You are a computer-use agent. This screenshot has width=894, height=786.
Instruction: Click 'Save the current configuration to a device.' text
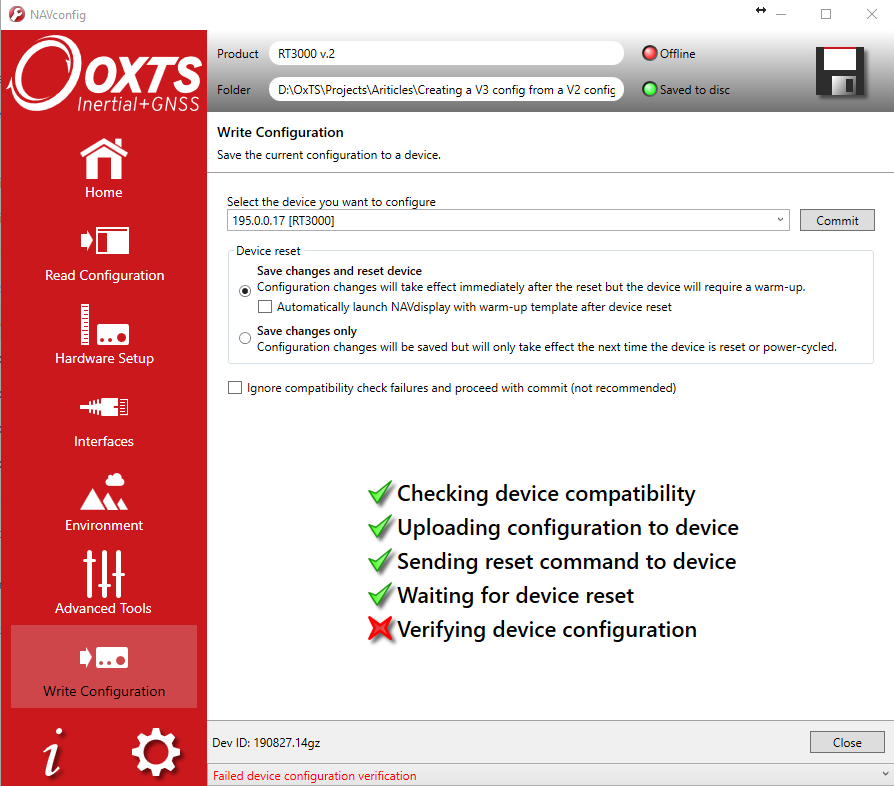click(x=329, y=155)
